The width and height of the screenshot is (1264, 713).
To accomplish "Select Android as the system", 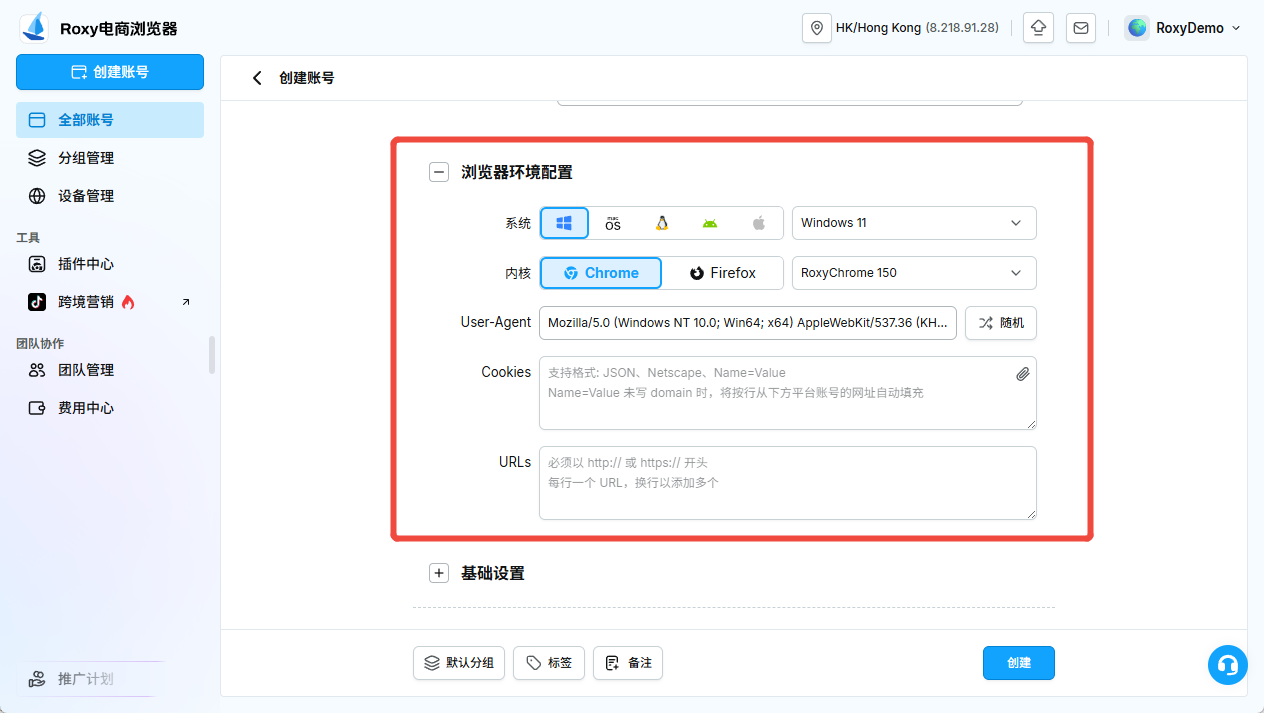I will click(710, 223).
